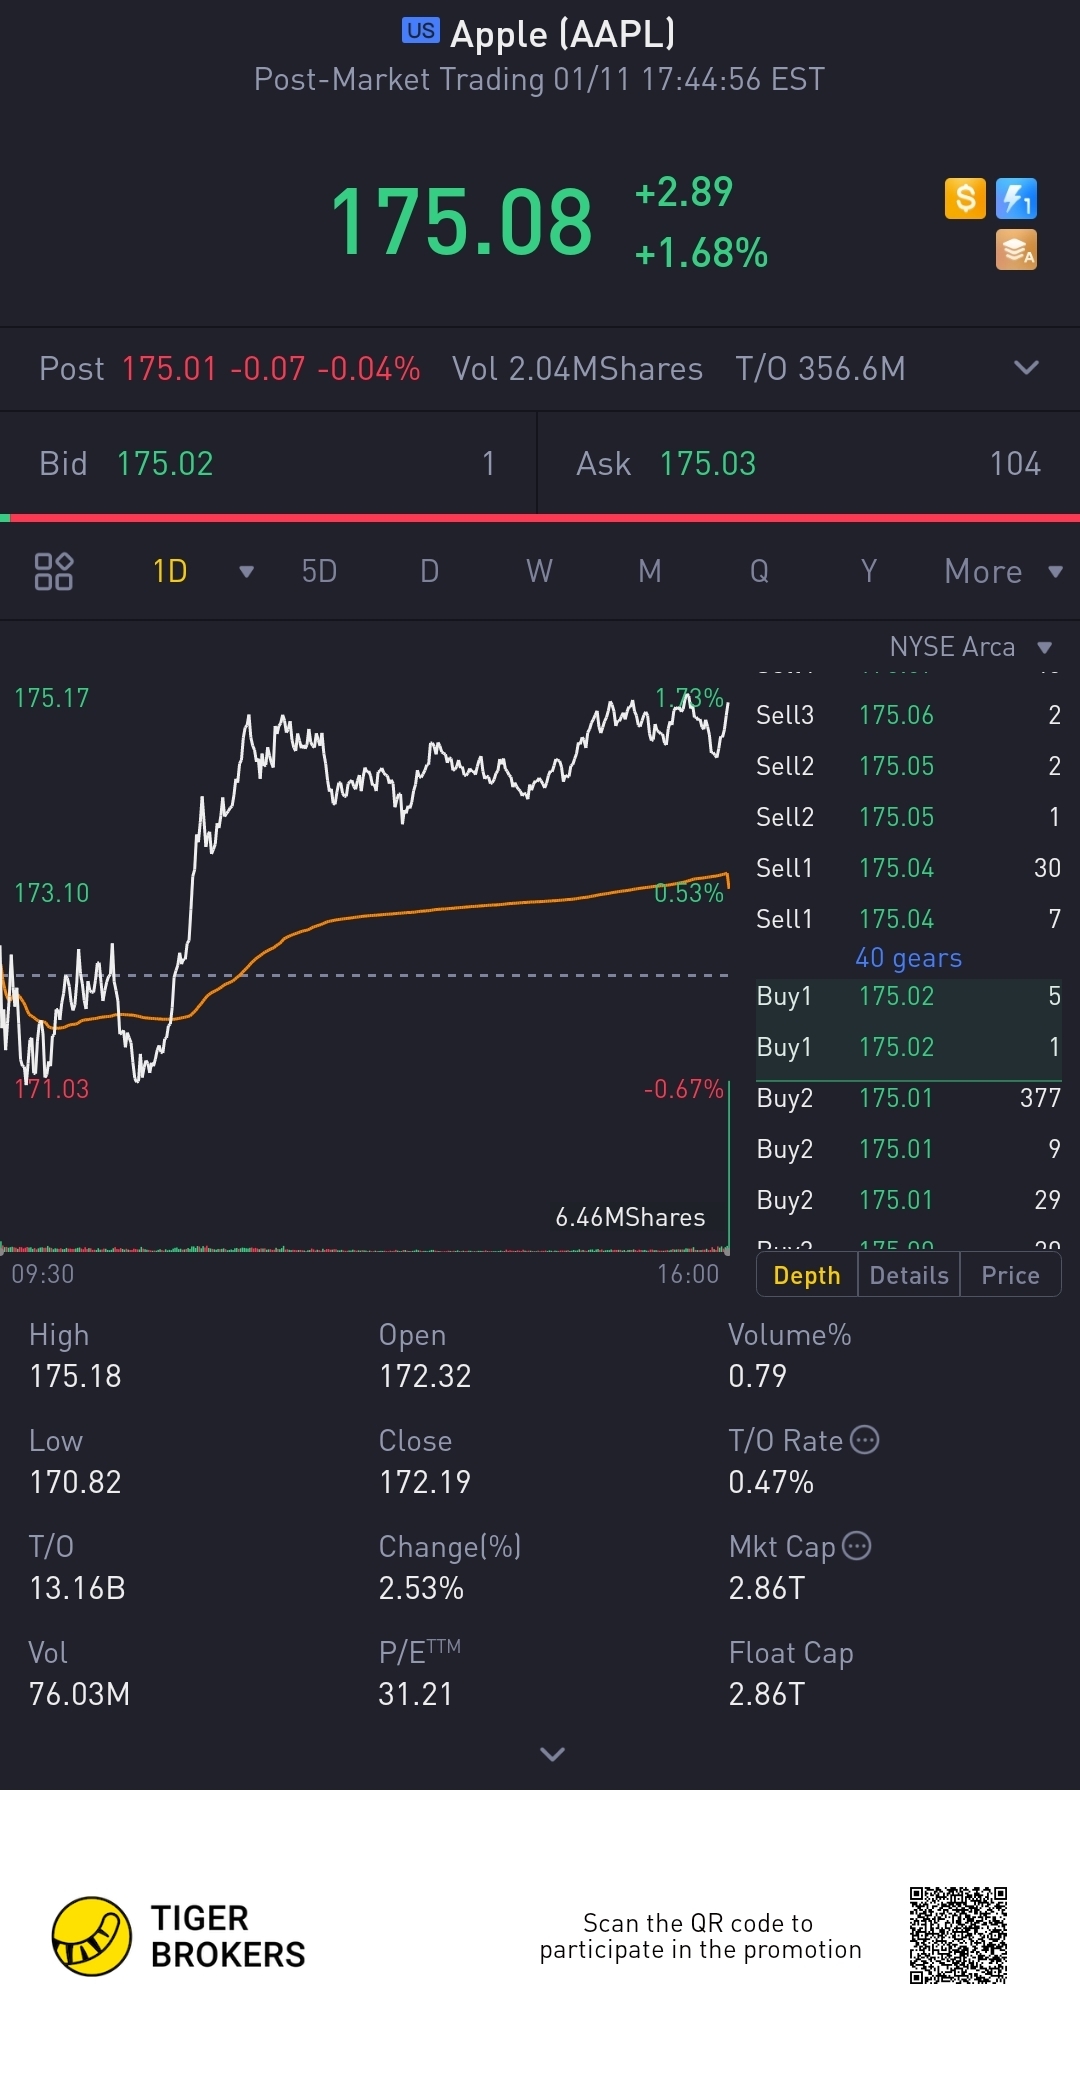Screen dimensions: 1080x2083
Task: Switch to the Details tab
Action: 908,1275
